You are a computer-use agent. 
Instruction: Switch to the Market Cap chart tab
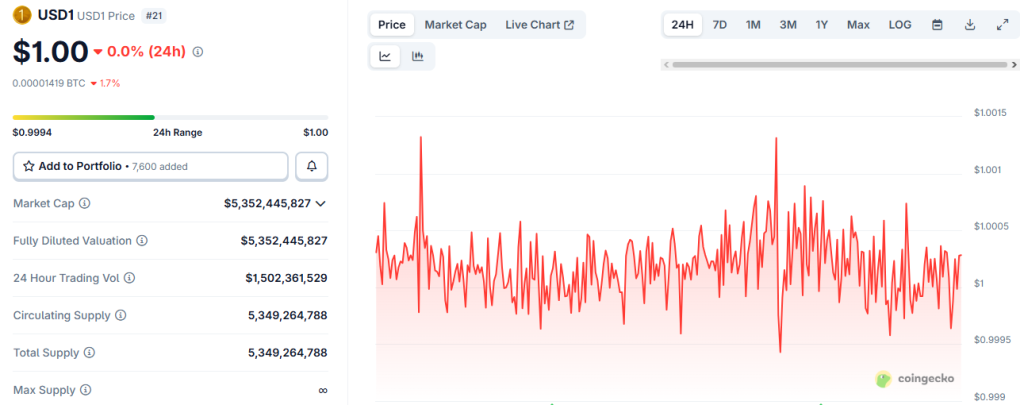456,25
